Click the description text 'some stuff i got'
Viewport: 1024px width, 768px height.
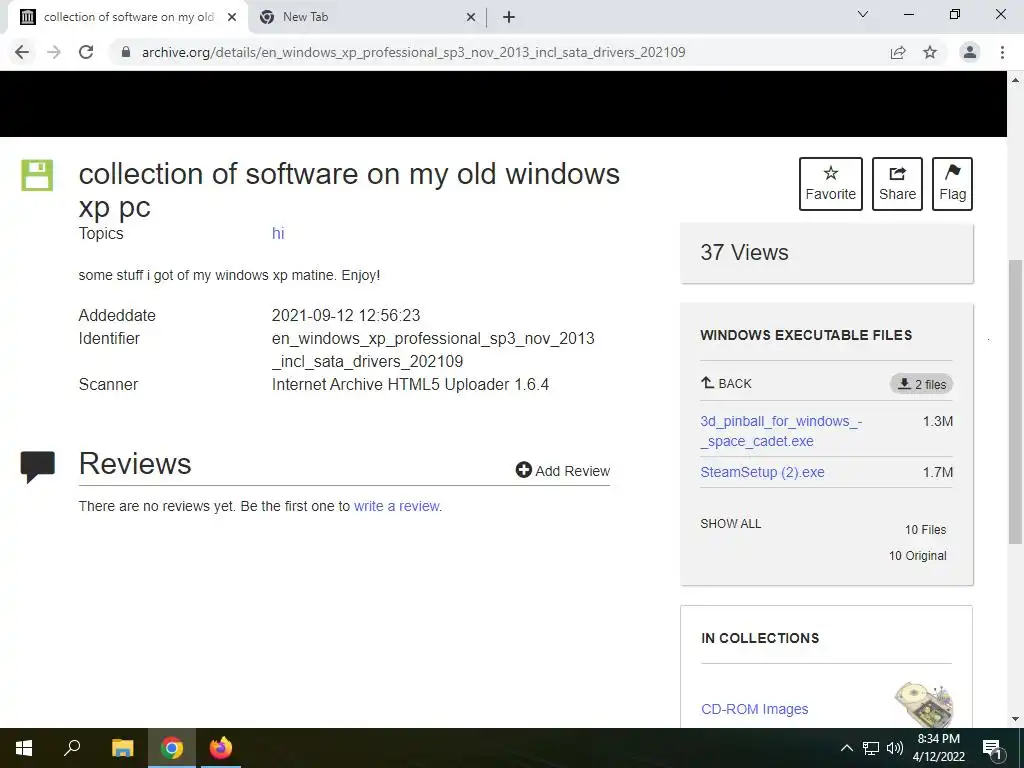coord(229,275)
